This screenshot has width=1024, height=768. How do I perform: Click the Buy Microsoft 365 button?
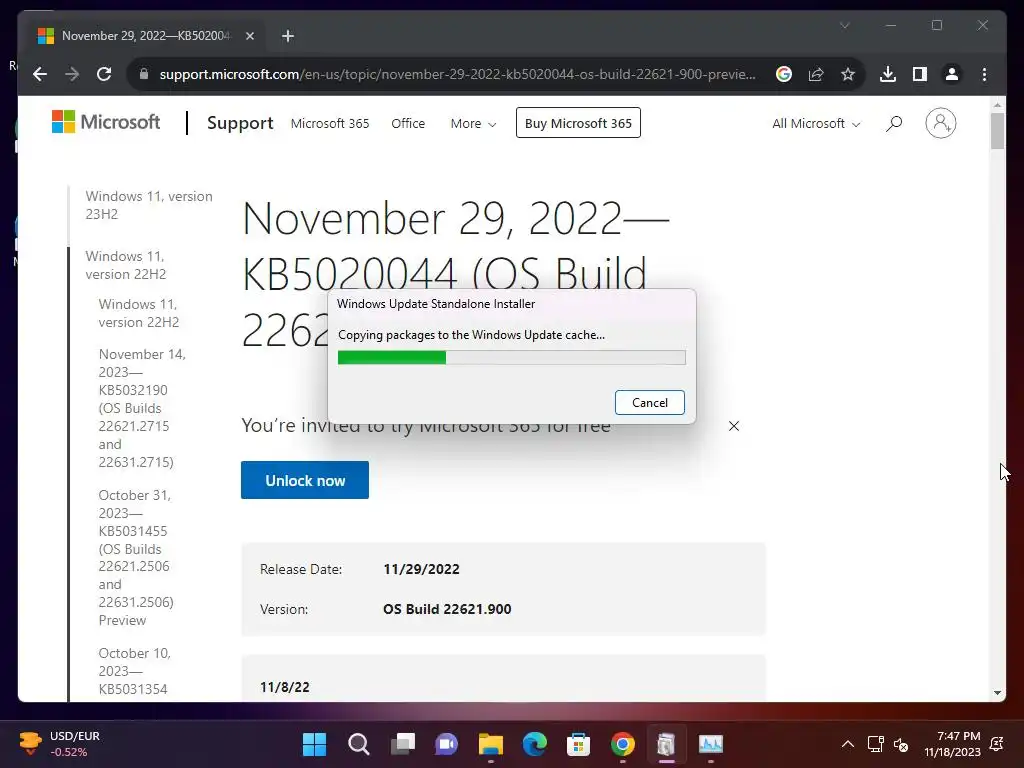578,123
